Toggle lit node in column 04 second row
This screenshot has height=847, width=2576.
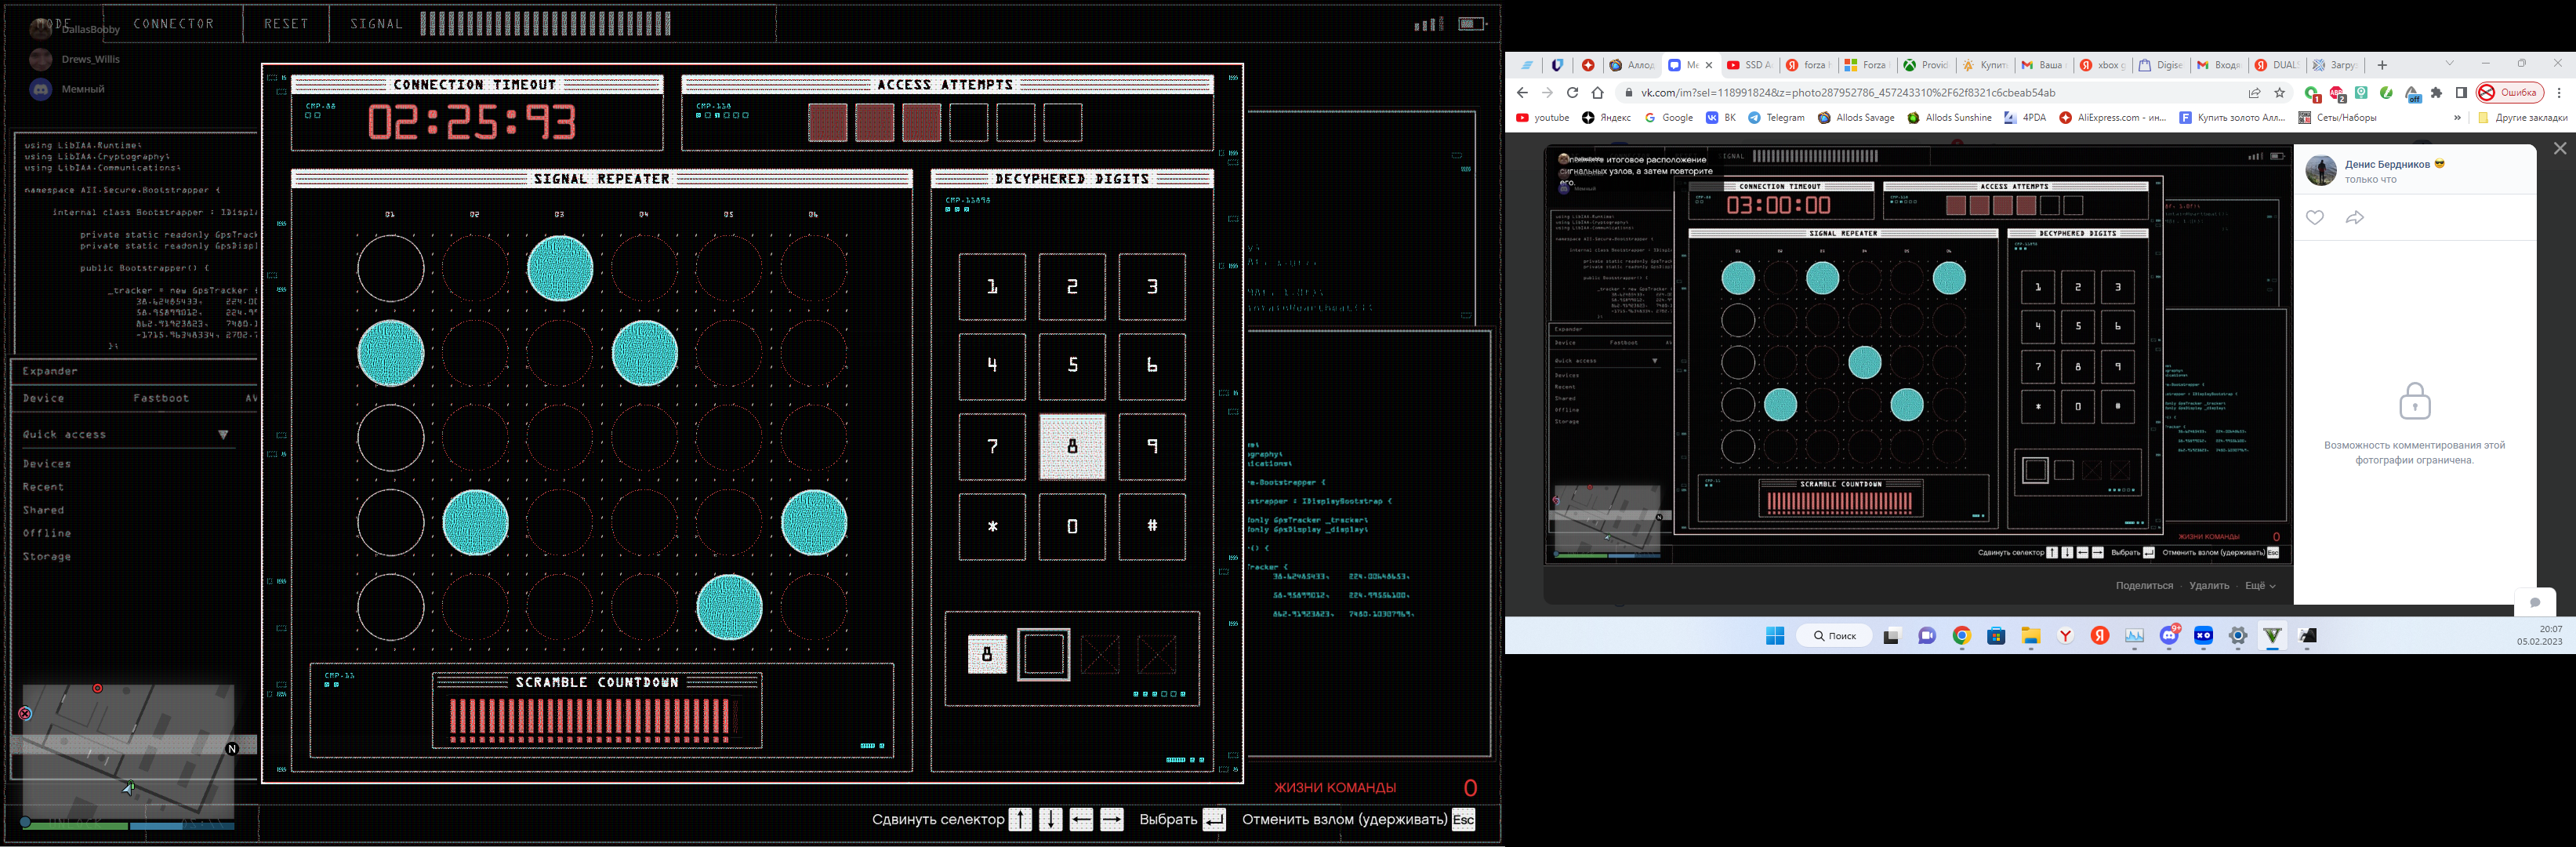(x=645, y=353)
